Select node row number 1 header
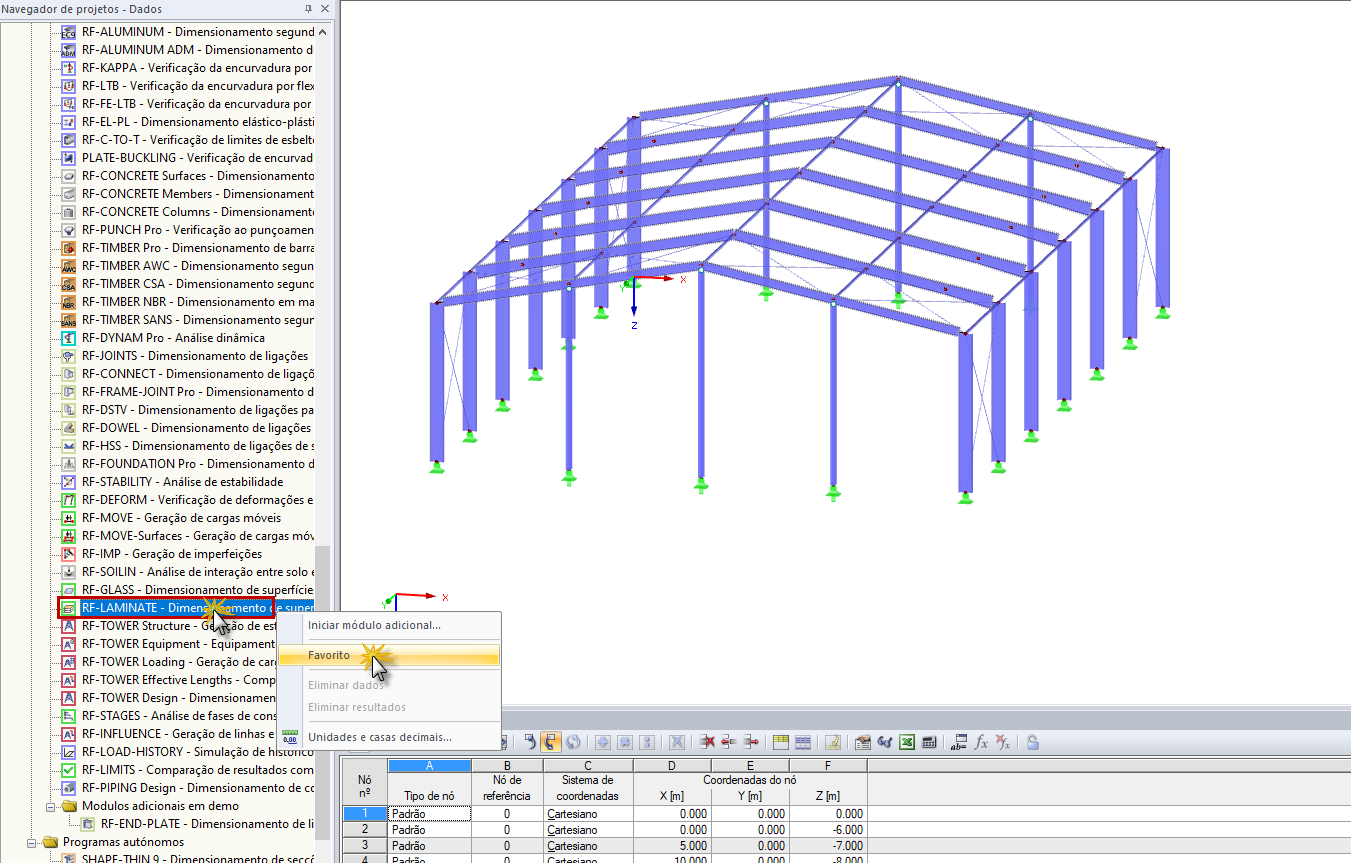Screen dimensions: 1351x863 [x=365, y=814]
